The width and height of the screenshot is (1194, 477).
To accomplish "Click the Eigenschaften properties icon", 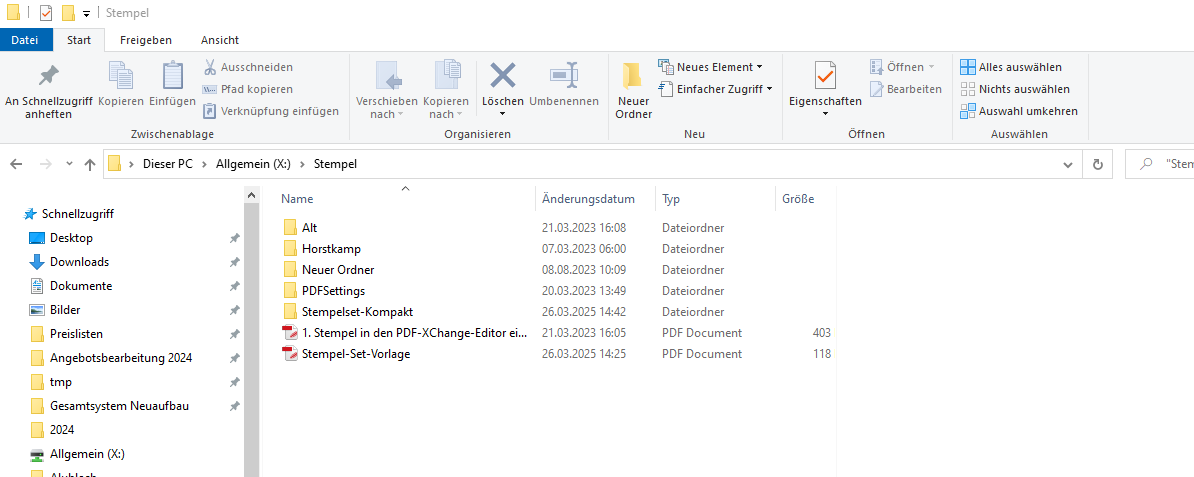I will (x=824, y=76).
